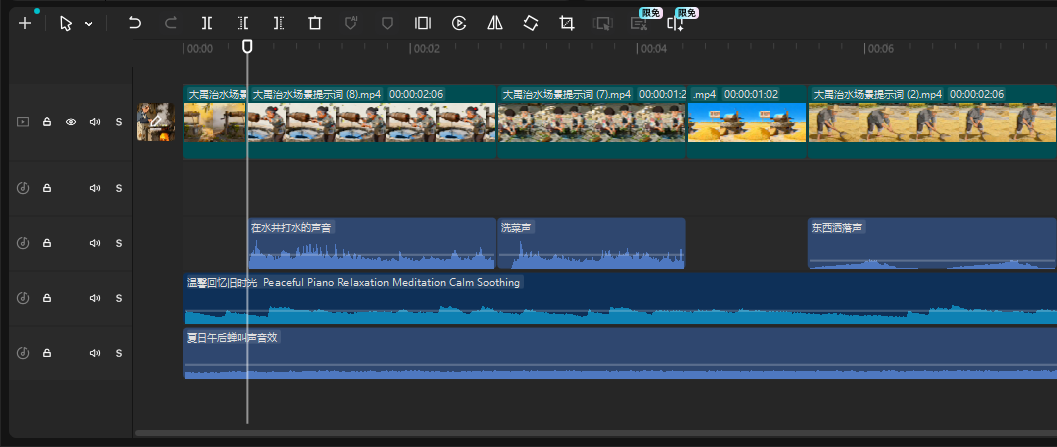Click the trash icon to delete clip
This screenshot has width=1057, height=447.
click(315, 23)
